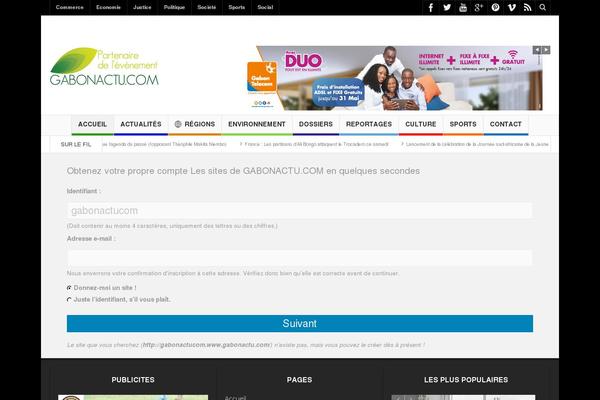Open the Culture navigation tab
The image size is (600, 400).
coord(421,124)
